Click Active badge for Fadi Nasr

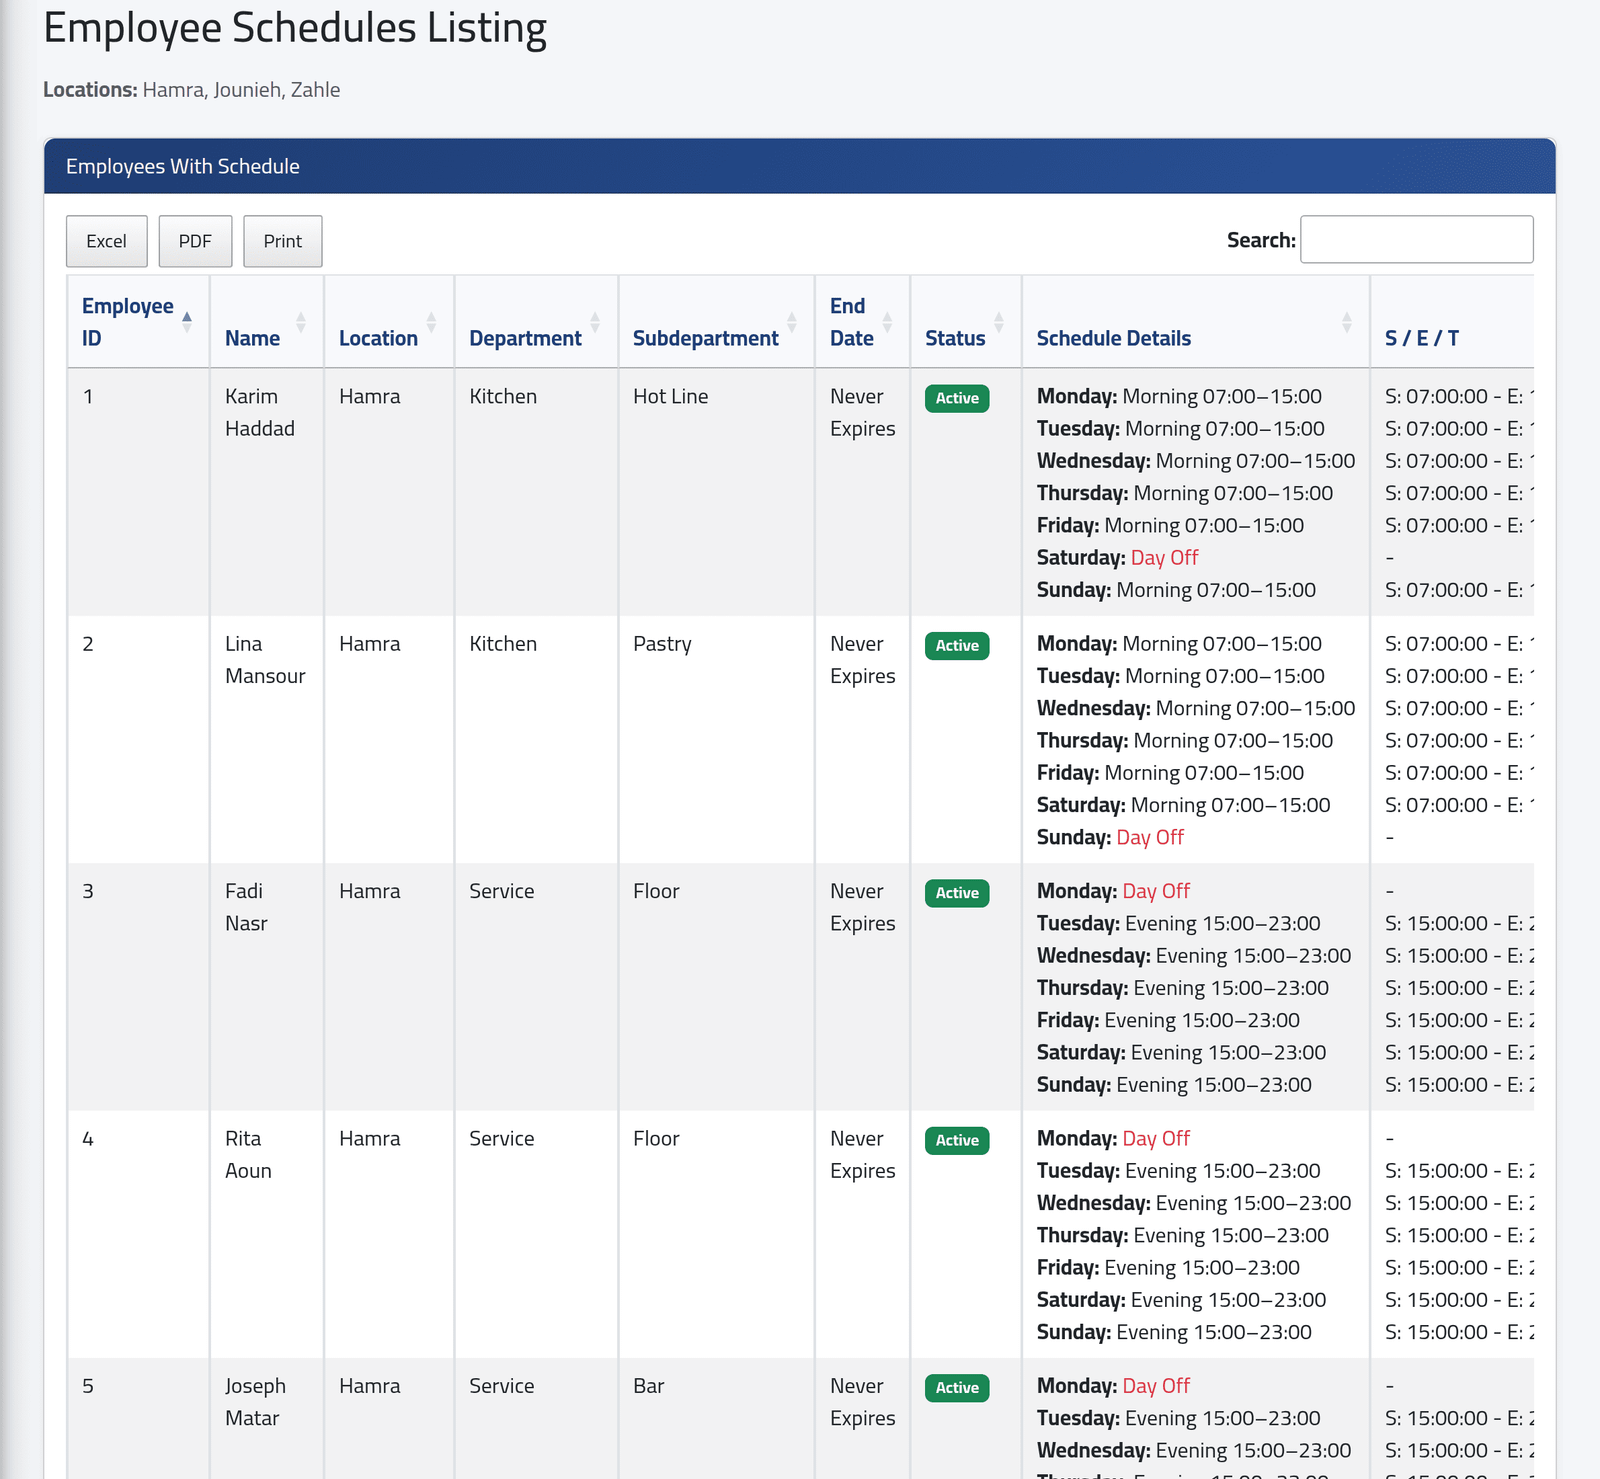(x=957, y=893)
